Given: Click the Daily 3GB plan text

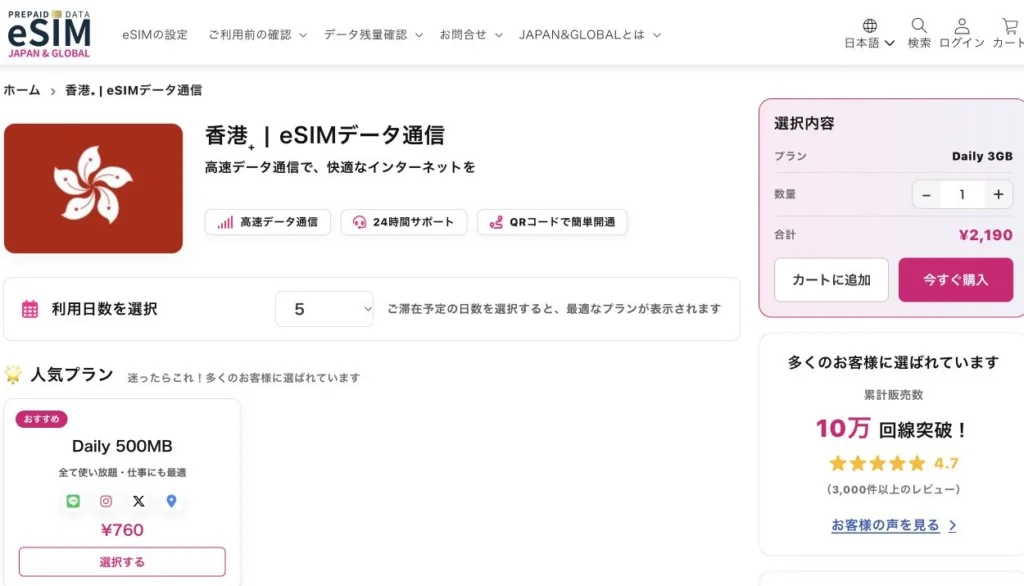Looking at the screenshot, I should tap(982, 156).
